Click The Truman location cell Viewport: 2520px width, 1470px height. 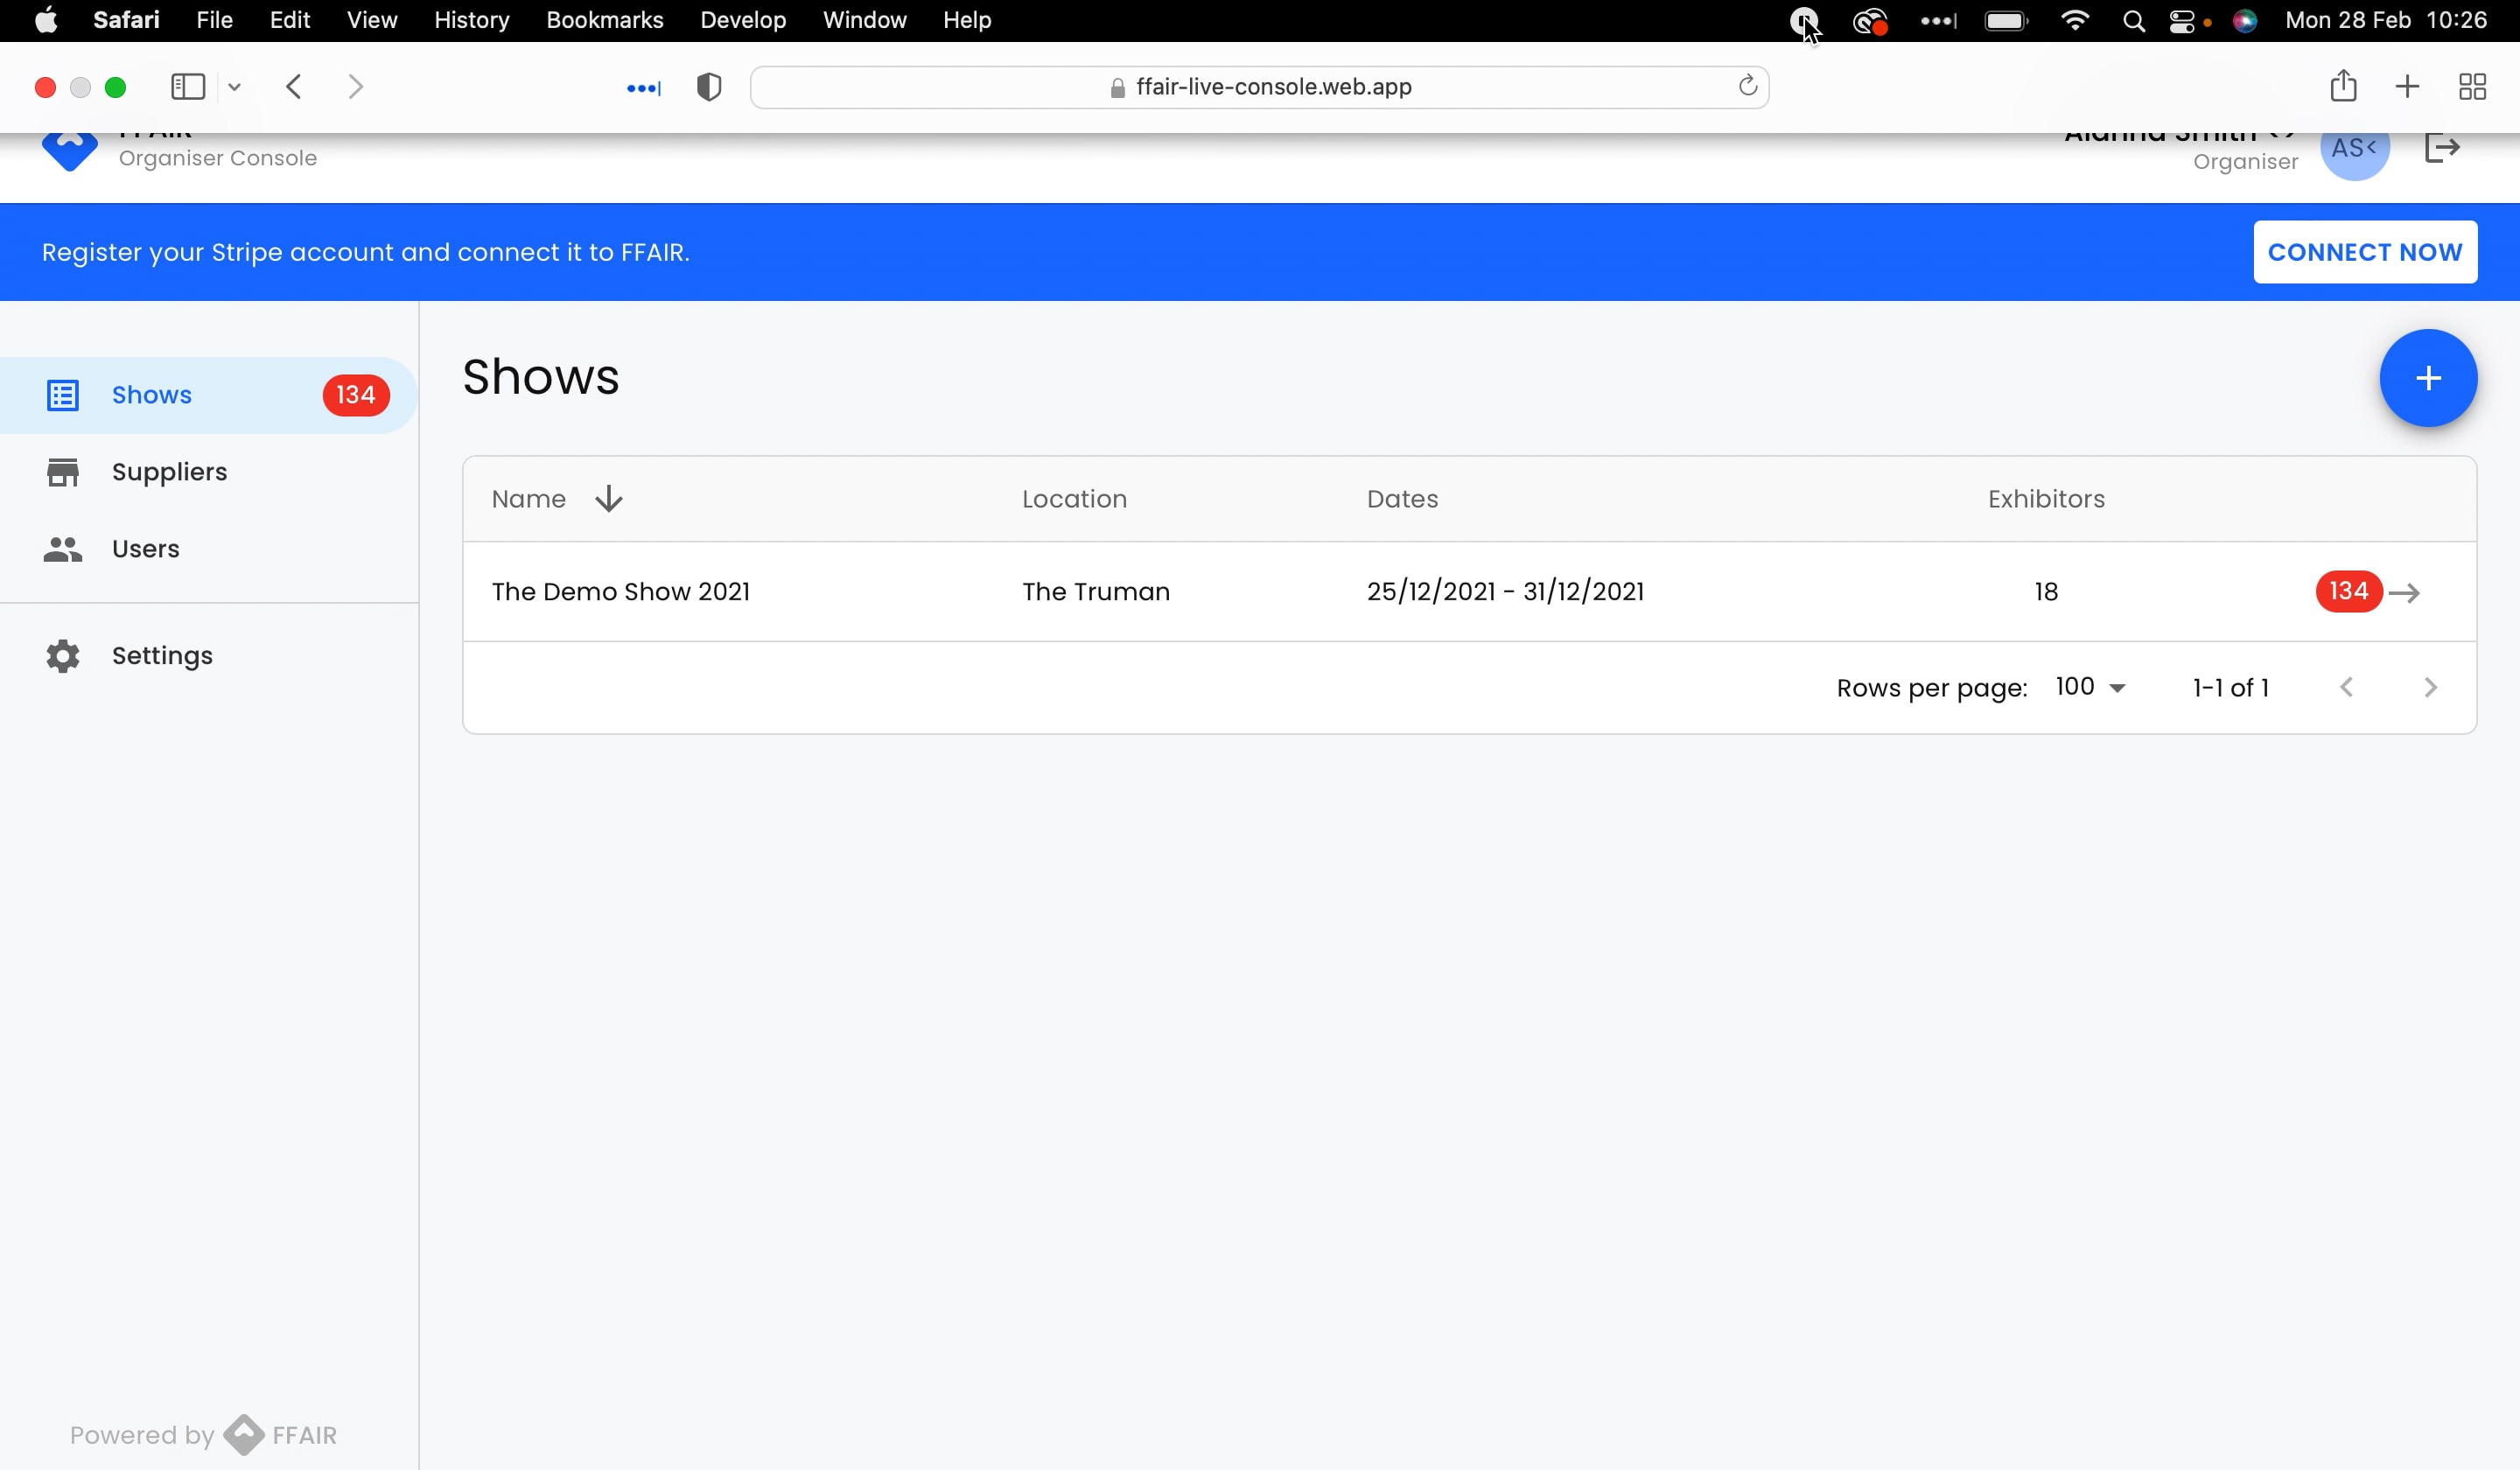1096,592
